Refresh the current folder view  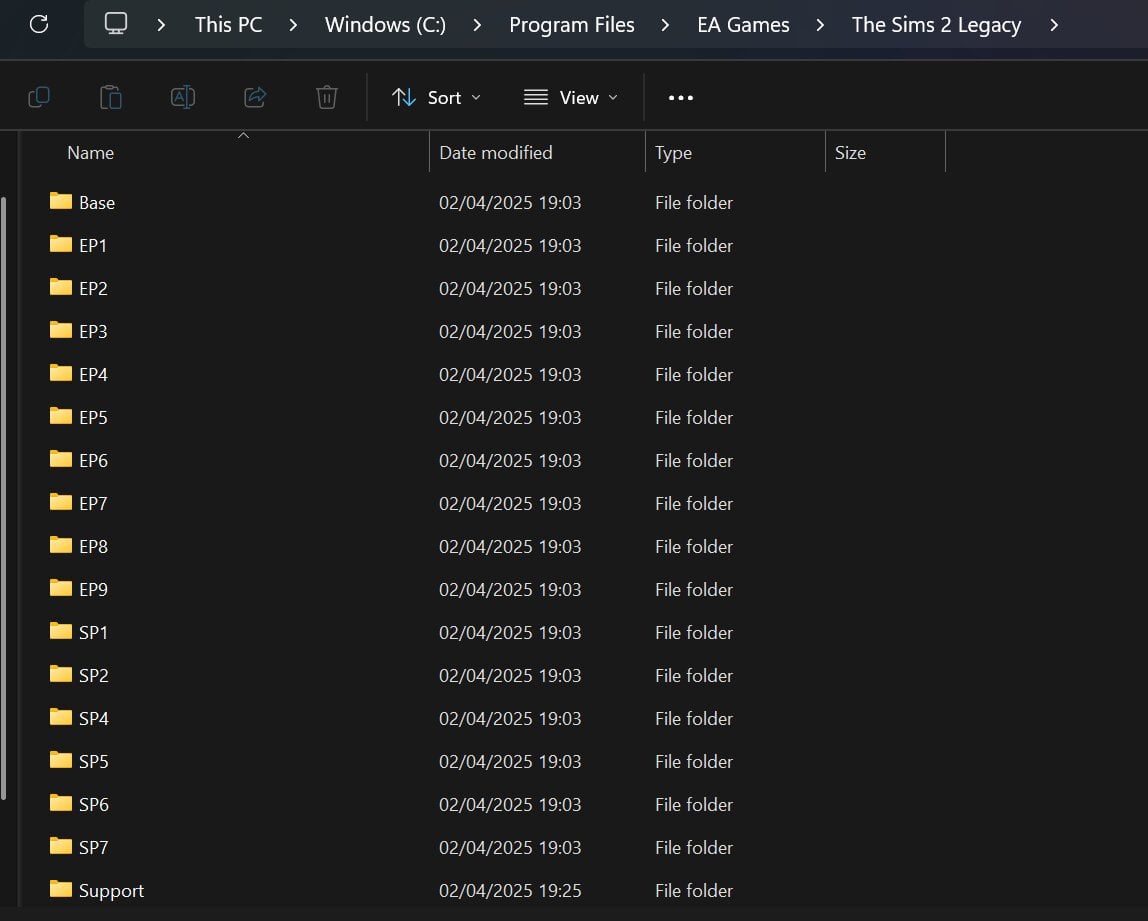(x=39, y=24)
